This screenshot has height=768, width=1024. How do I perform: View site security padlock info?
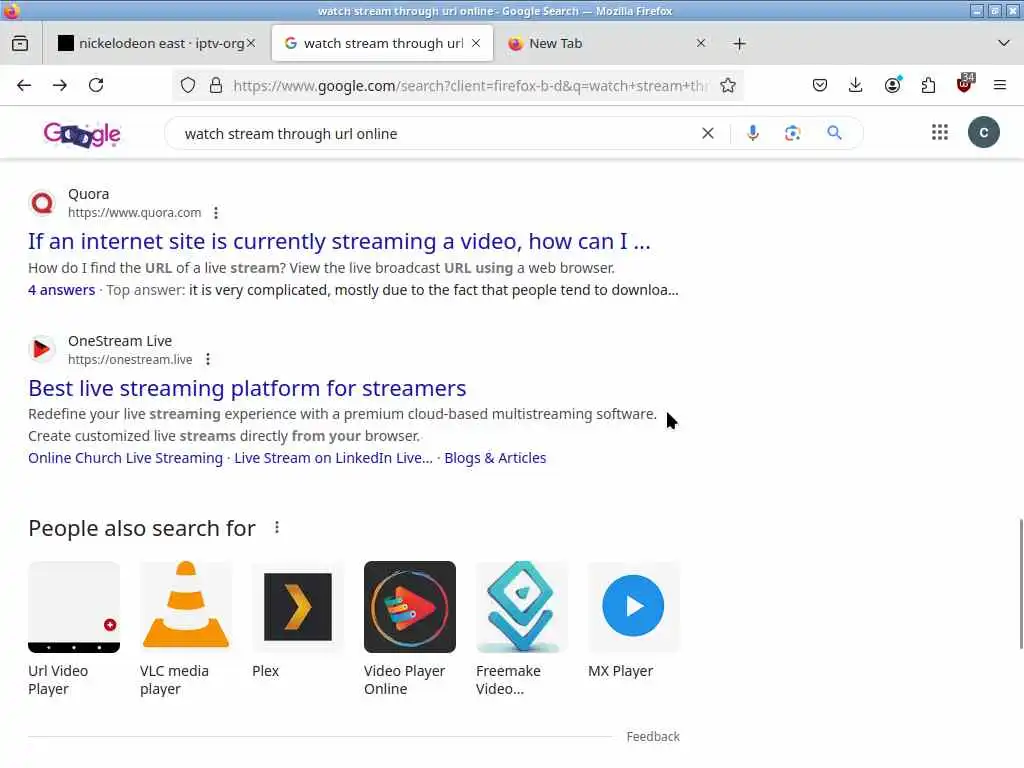pos(216,86)
